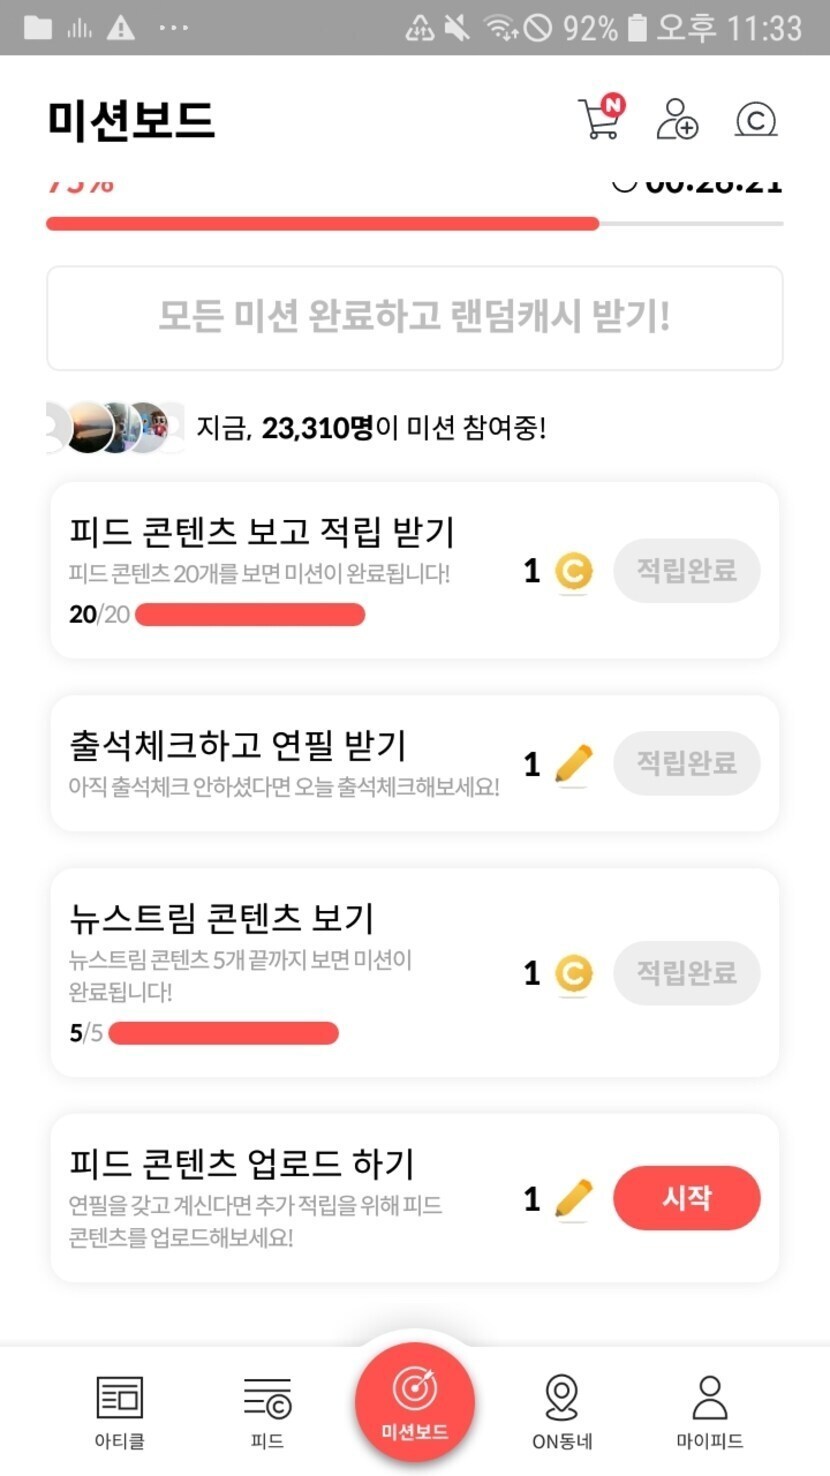
Task: Tap the participant profile thumbnails
Action: (116, 428)
